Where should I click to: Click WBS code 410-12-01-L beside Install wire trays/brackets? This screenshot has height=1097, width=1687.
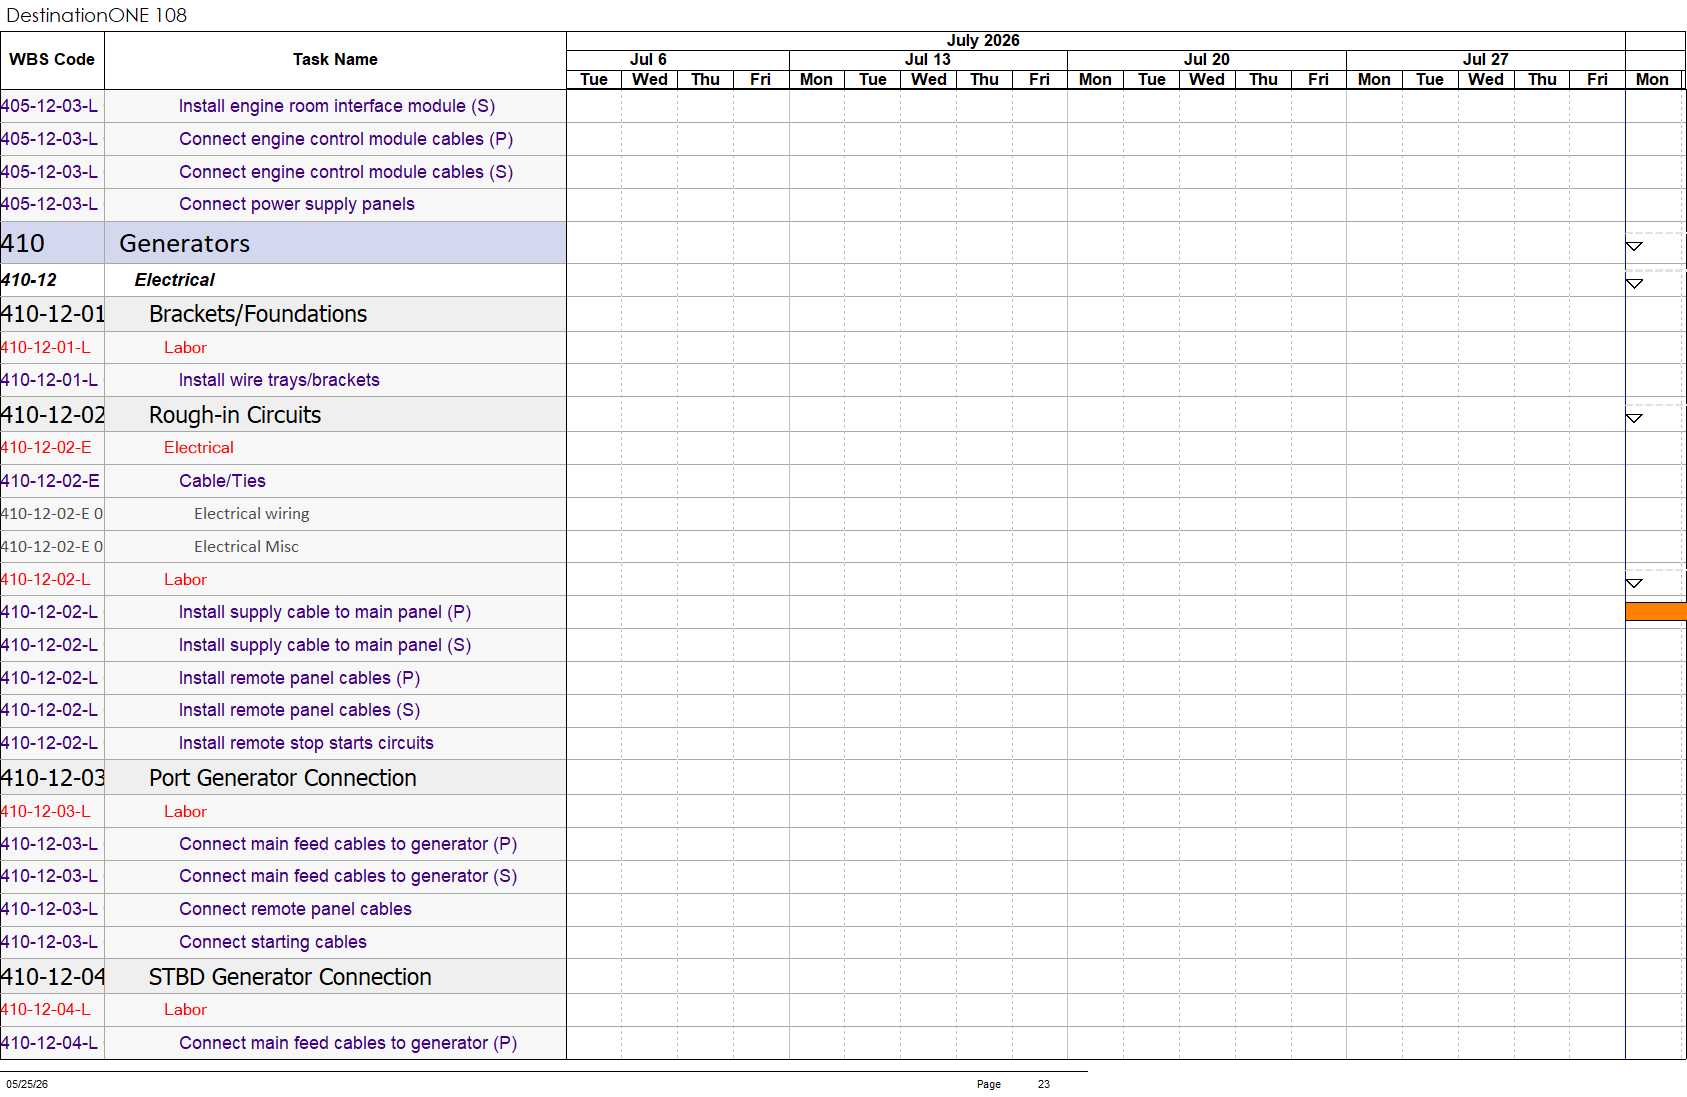(49, 380)
